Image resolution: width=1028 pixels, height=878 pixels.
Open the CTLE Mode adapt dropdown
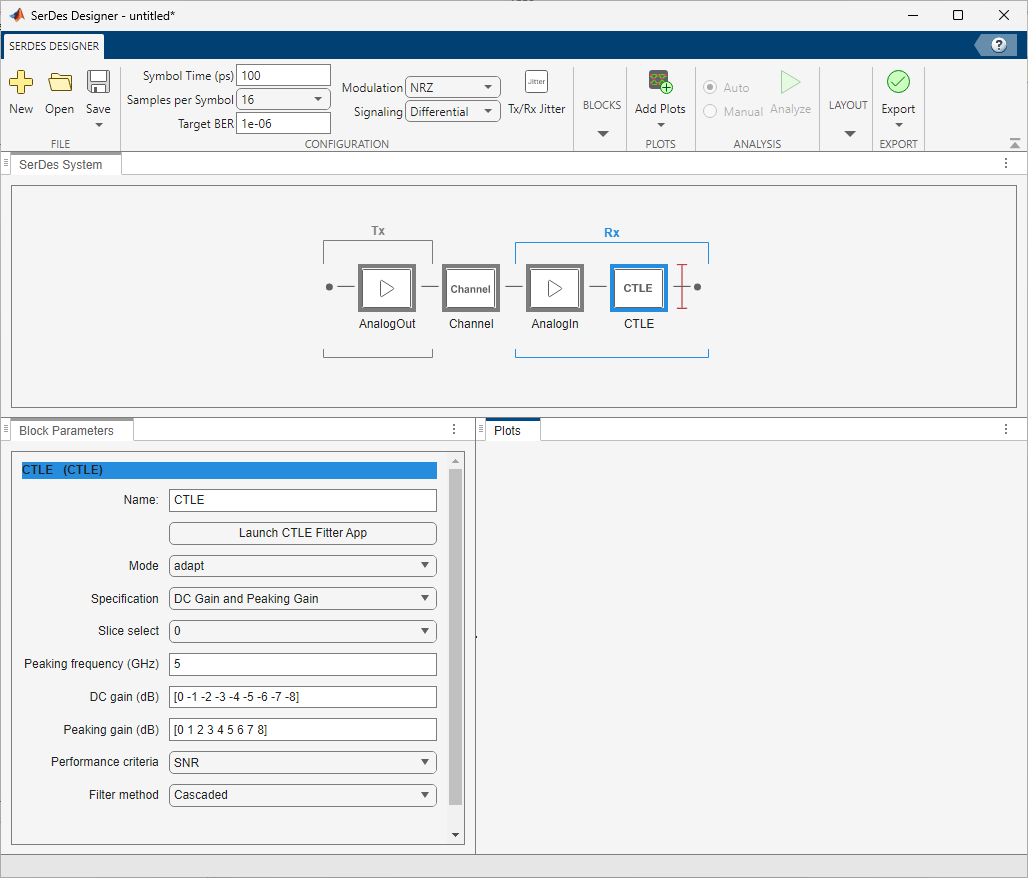pyautogui.click(x=303, y=566)
